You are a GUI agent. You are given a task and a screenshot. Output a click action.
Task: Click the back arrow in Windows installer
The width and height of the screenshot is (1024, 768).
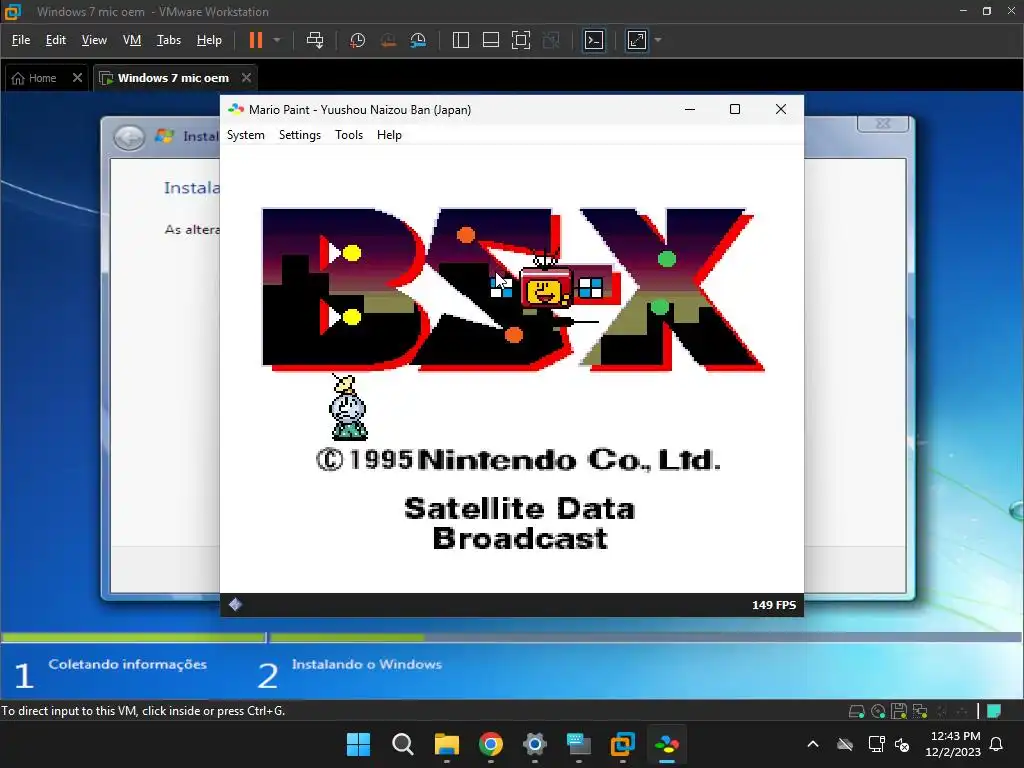click(129, 137)
